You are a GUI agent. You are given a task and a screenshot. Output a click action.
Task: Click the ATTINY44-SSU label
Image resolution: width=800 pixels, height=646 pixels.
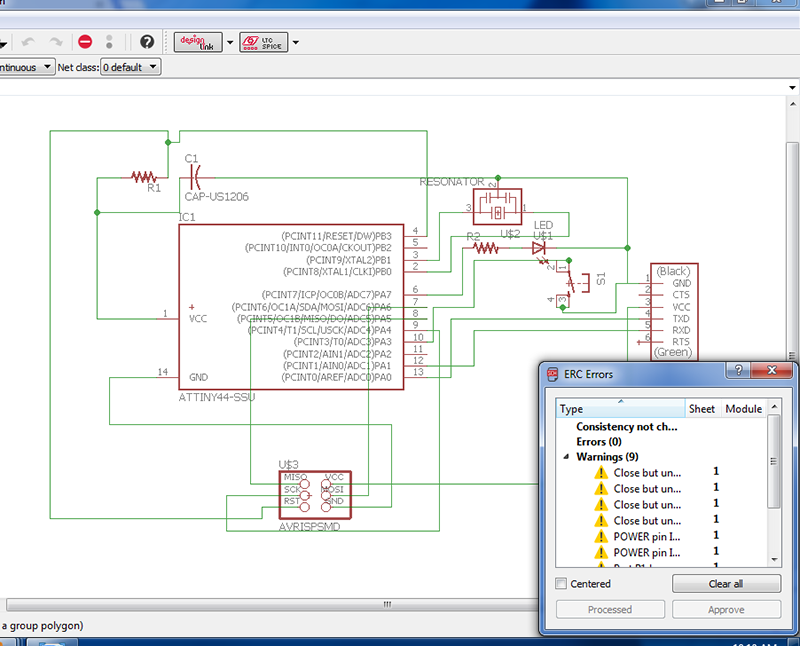tap(217, 397)
